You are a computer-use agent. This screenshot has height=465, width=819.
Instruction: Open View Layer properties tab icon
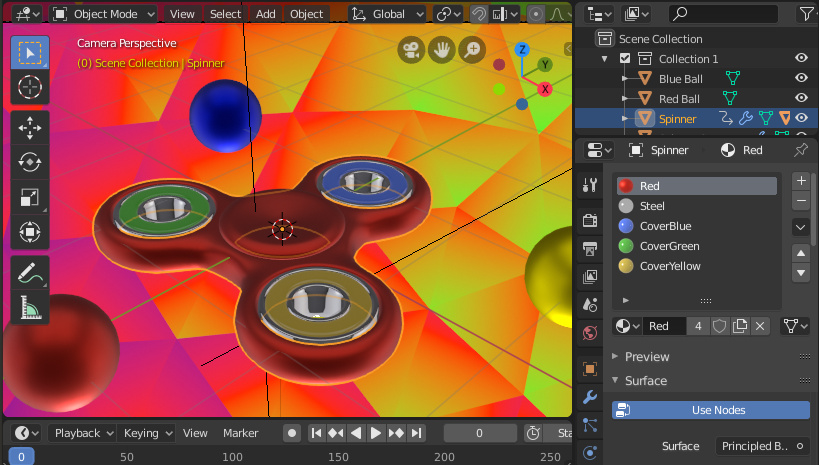click(590, 276)
